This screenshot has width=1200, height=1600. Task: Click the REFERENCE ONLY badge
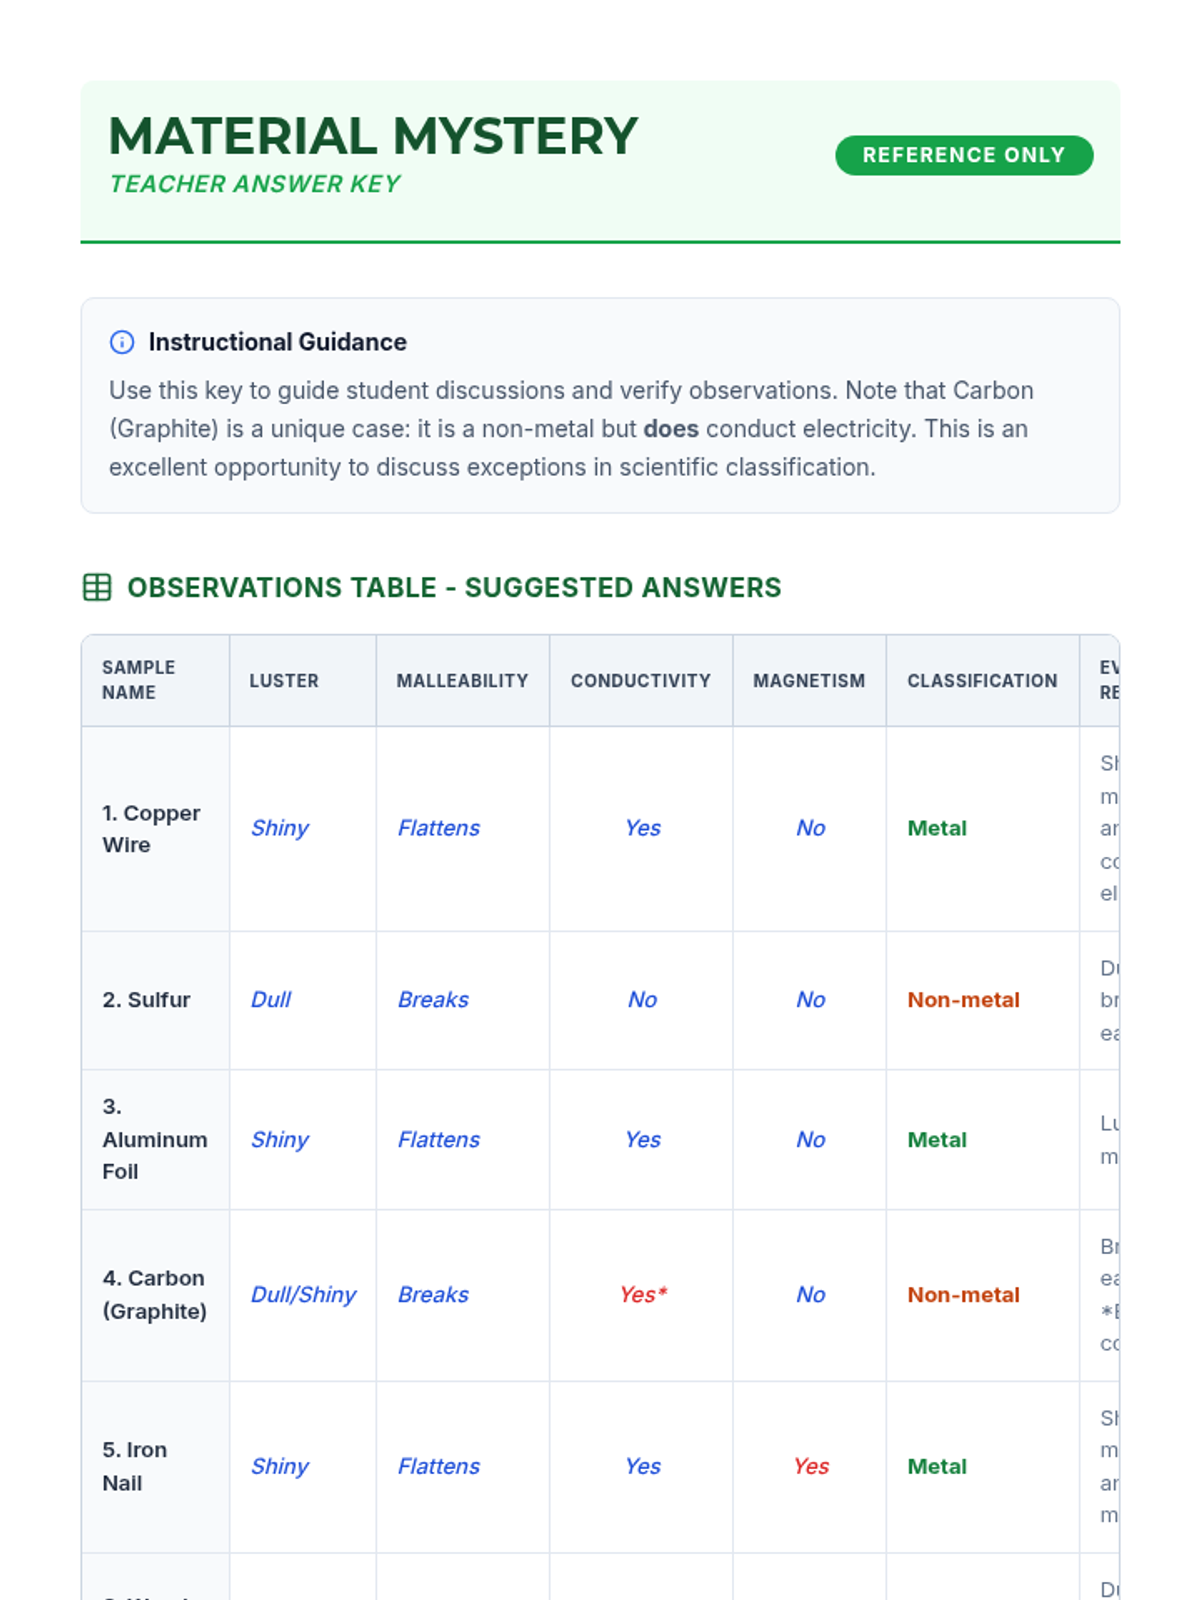pos(964,155)
